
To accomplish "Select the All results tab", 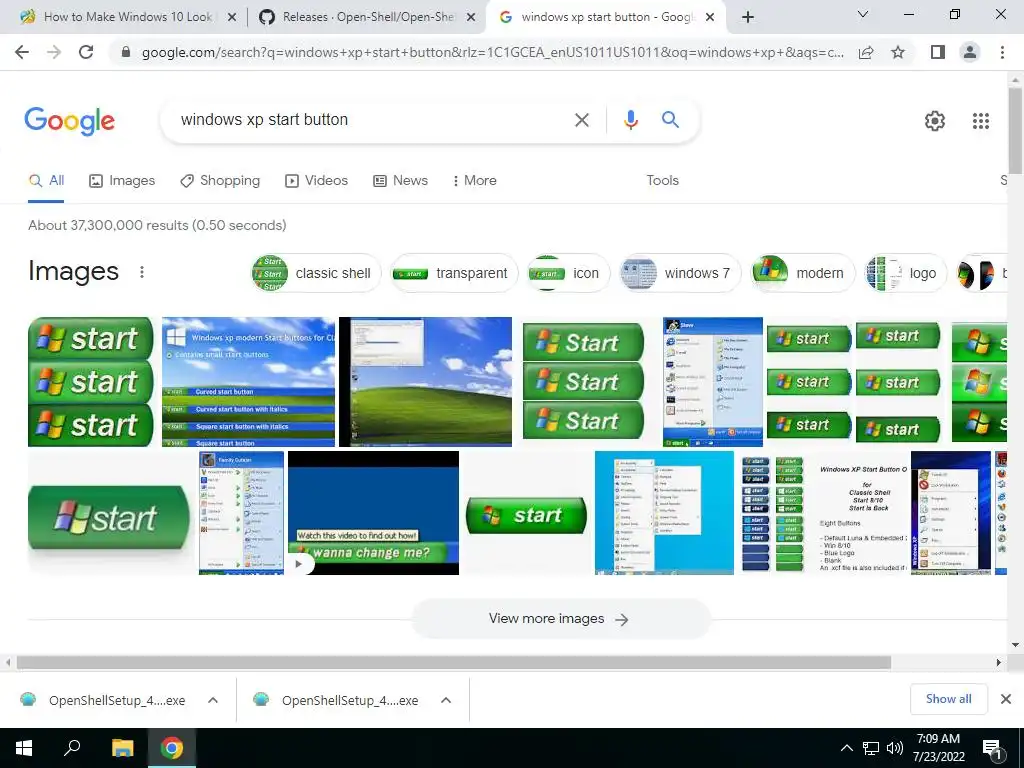I will 46,180.
